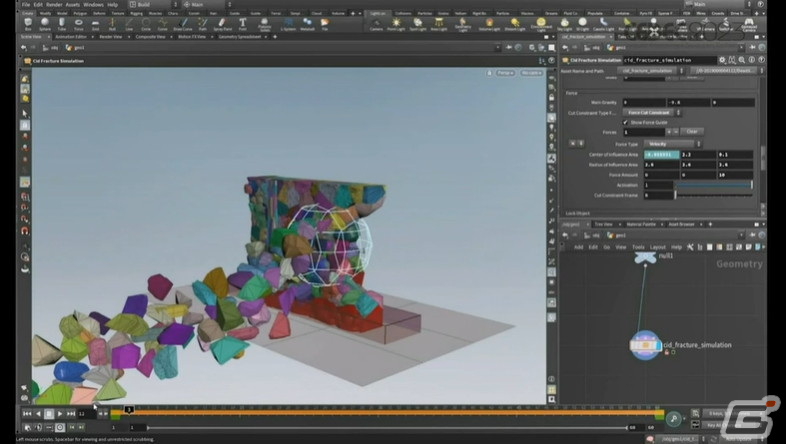Open the Main radial menu dropdown
786x444 pixels.
coord(207,5)
